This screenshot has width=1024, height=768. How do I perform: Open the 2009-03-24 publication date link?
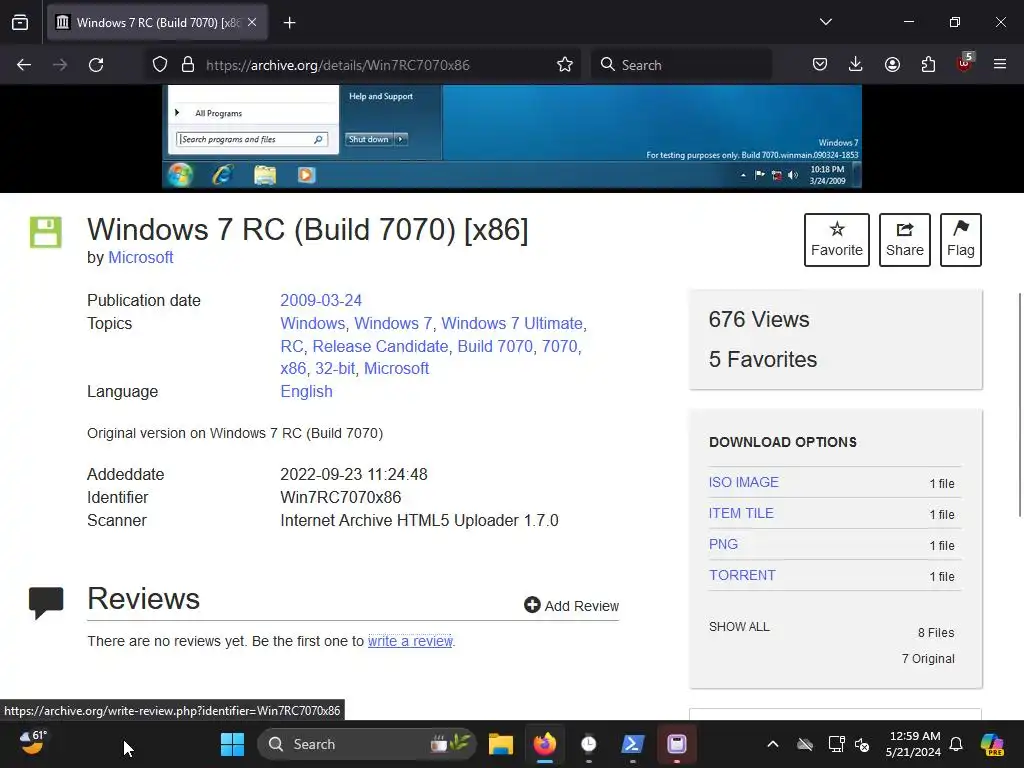click(x=321, y=300)
